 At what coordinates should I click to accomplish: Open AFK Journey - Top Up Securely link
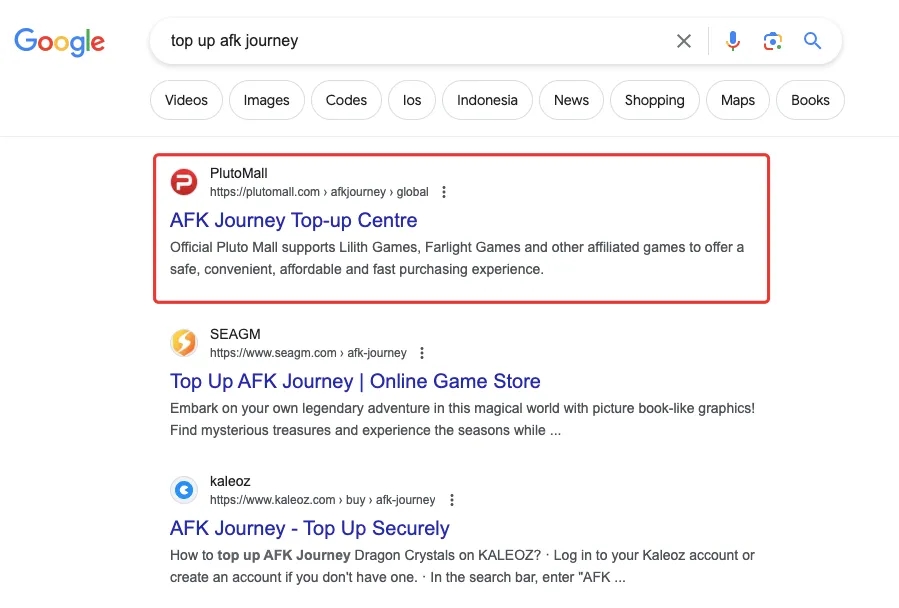tap(309, 528)
